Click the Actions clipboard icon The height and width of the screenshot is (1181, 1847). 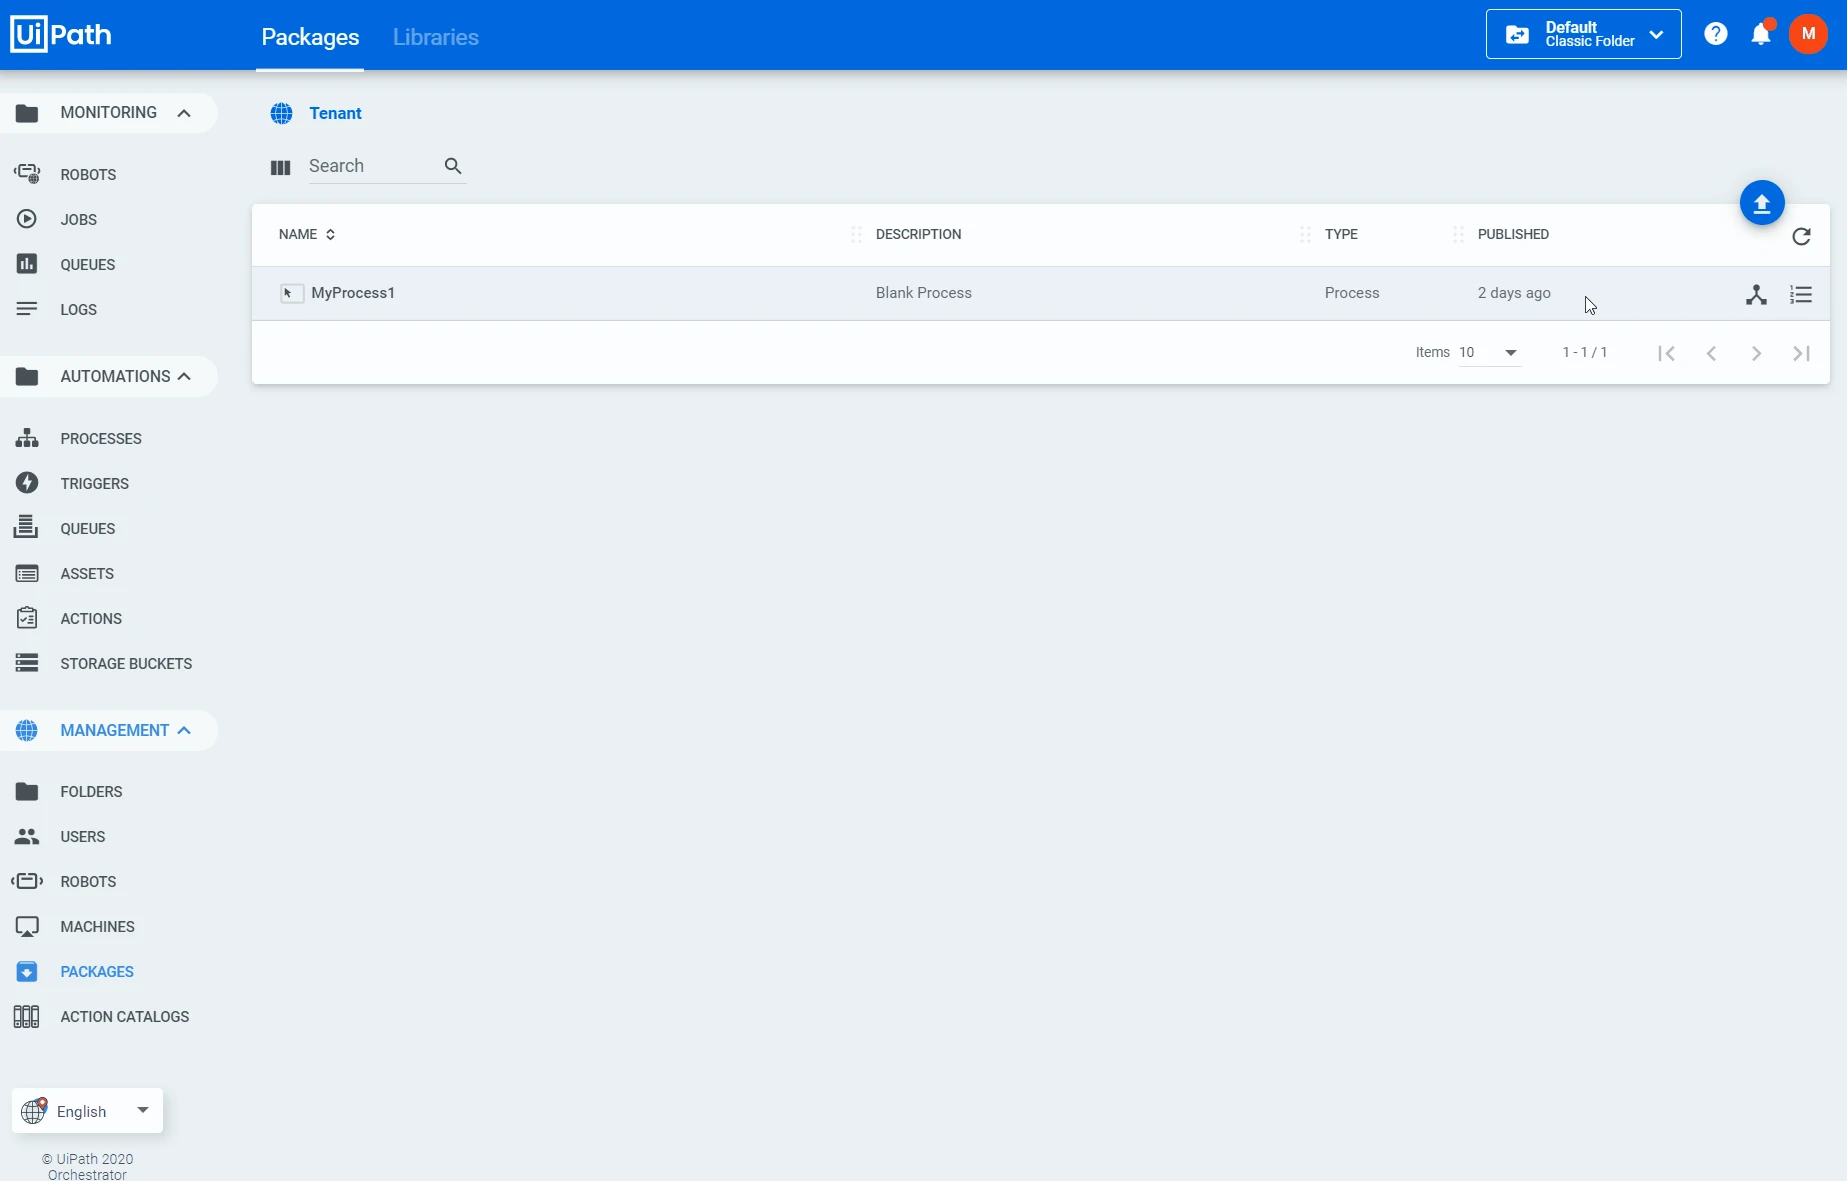(27, 618)
